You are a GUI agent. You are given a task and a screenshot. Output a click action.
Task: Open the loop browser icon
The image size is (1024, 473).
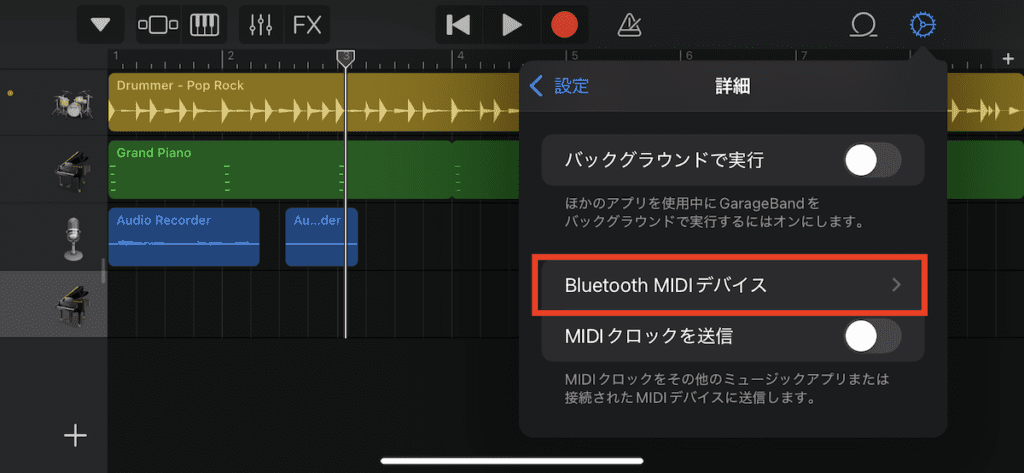coord(862,25)
